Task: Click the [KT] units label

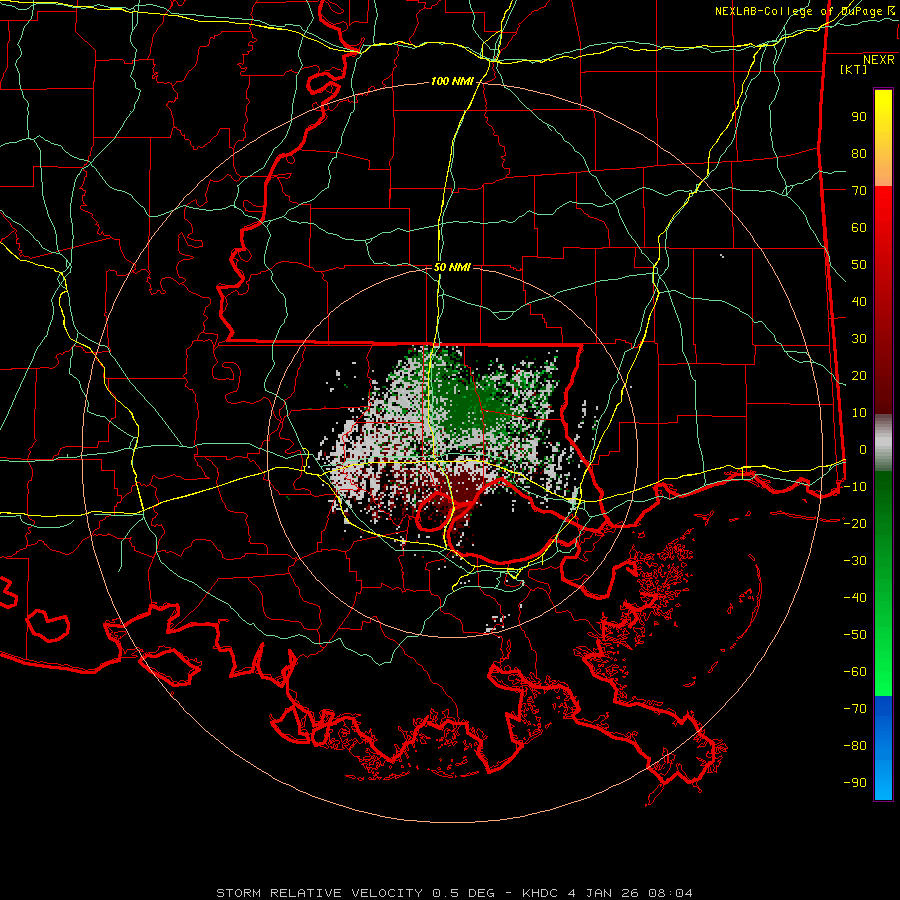Action: pos(853,69)
